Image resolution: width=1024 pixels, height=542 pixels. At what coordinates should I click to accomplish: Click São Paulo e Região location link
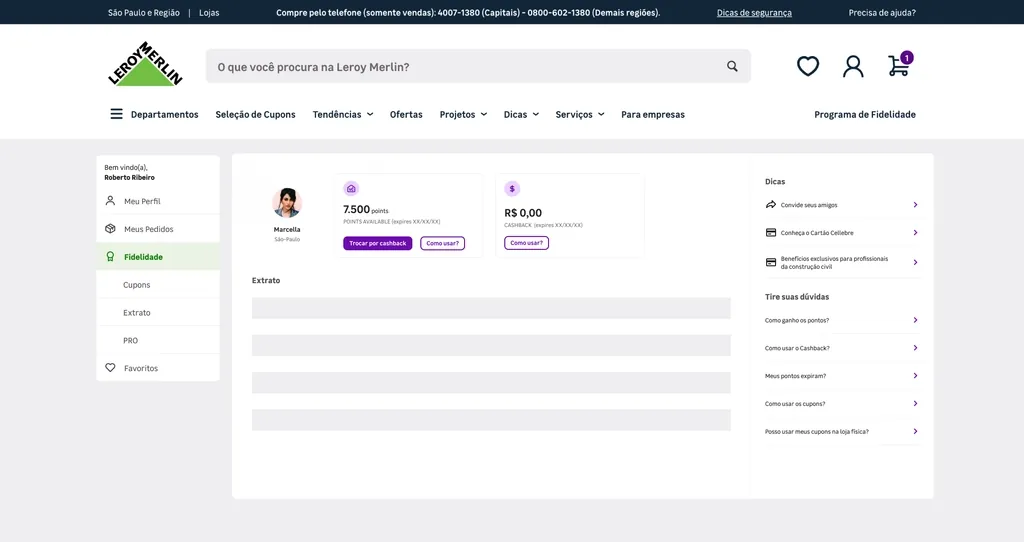point(144,12)
